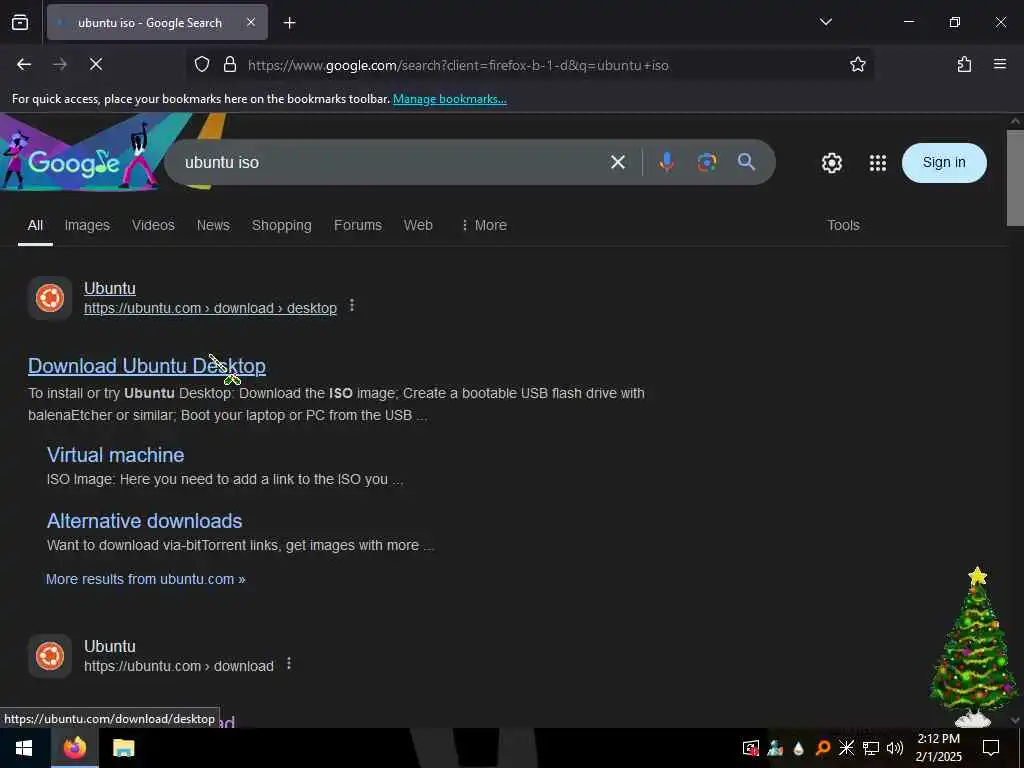Open More results from ubuntu.com
Screen dimensions: 1024x768
tap(146, 579)
